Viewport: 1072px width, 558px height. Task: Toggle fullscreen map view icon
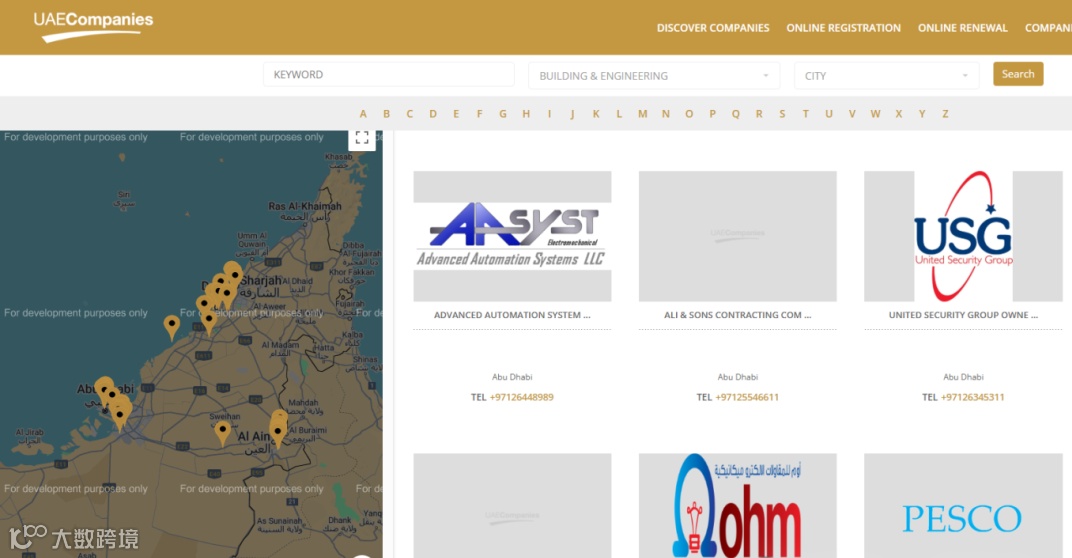tap(362, 137)
